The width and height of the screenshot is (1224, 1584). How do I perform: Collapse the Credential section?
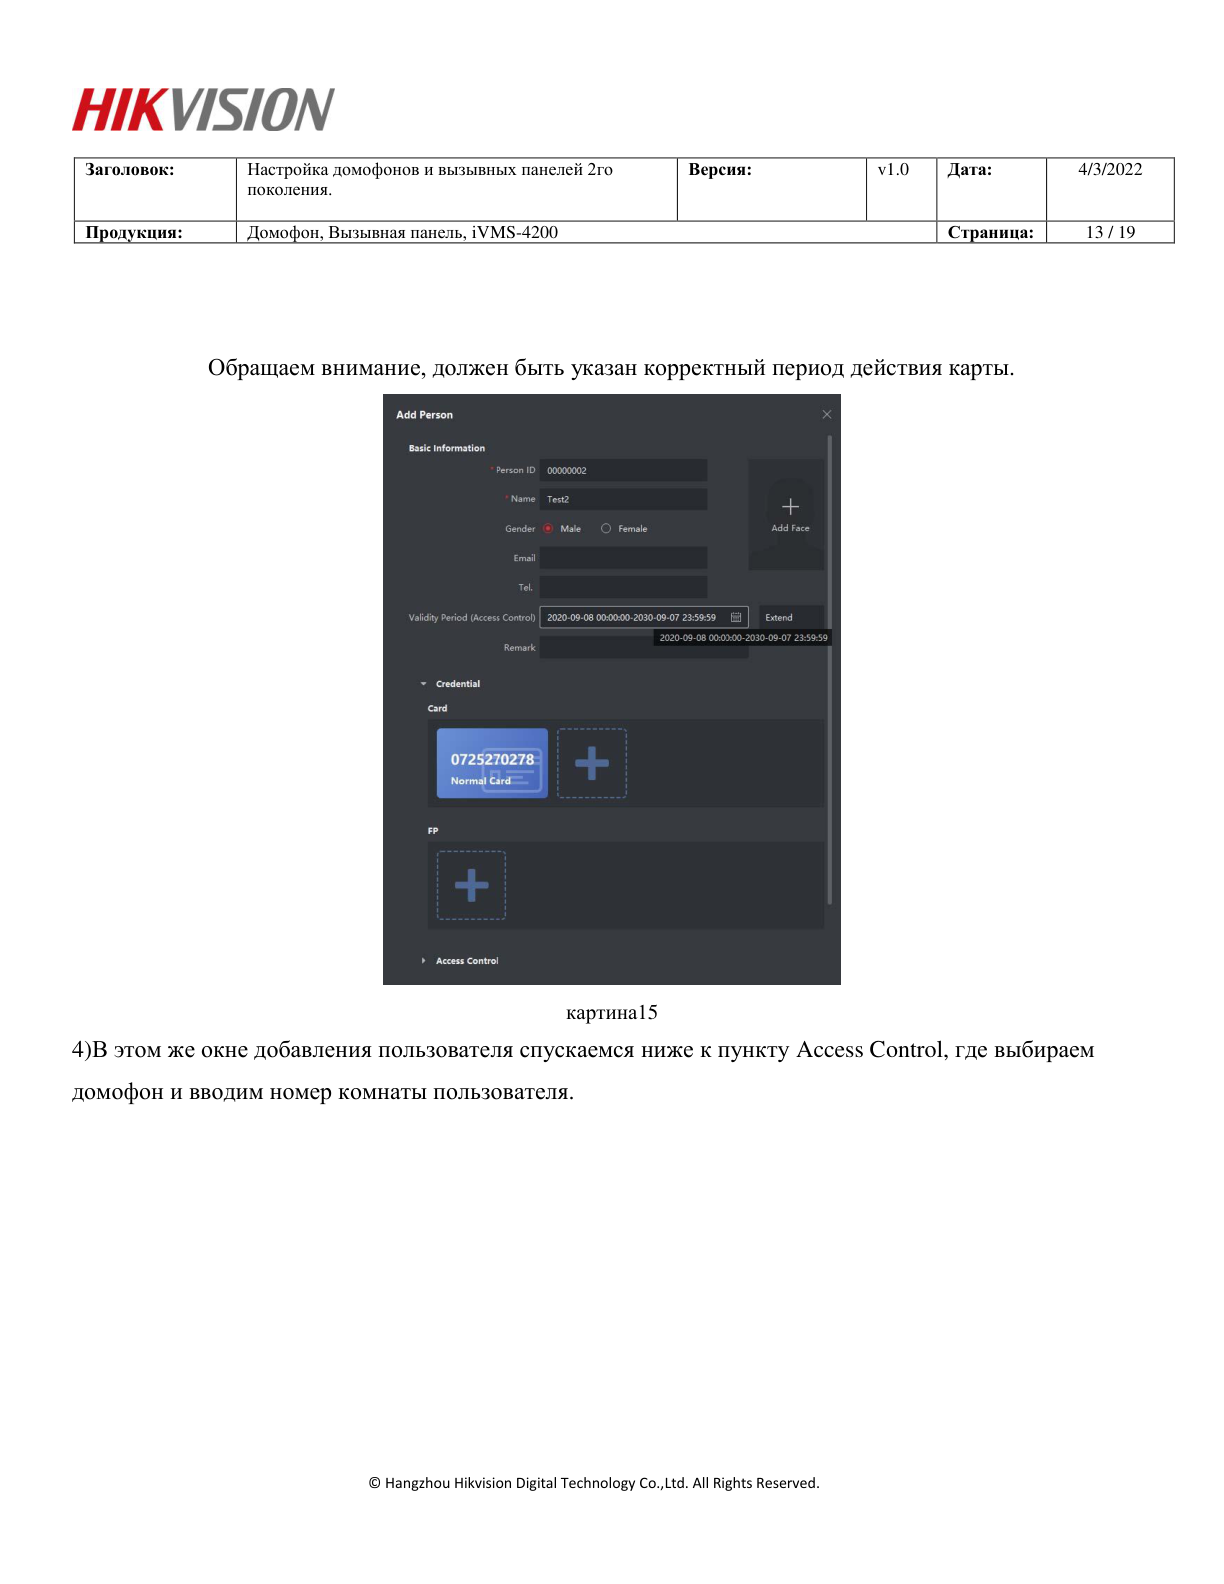[x=424, y=684]
